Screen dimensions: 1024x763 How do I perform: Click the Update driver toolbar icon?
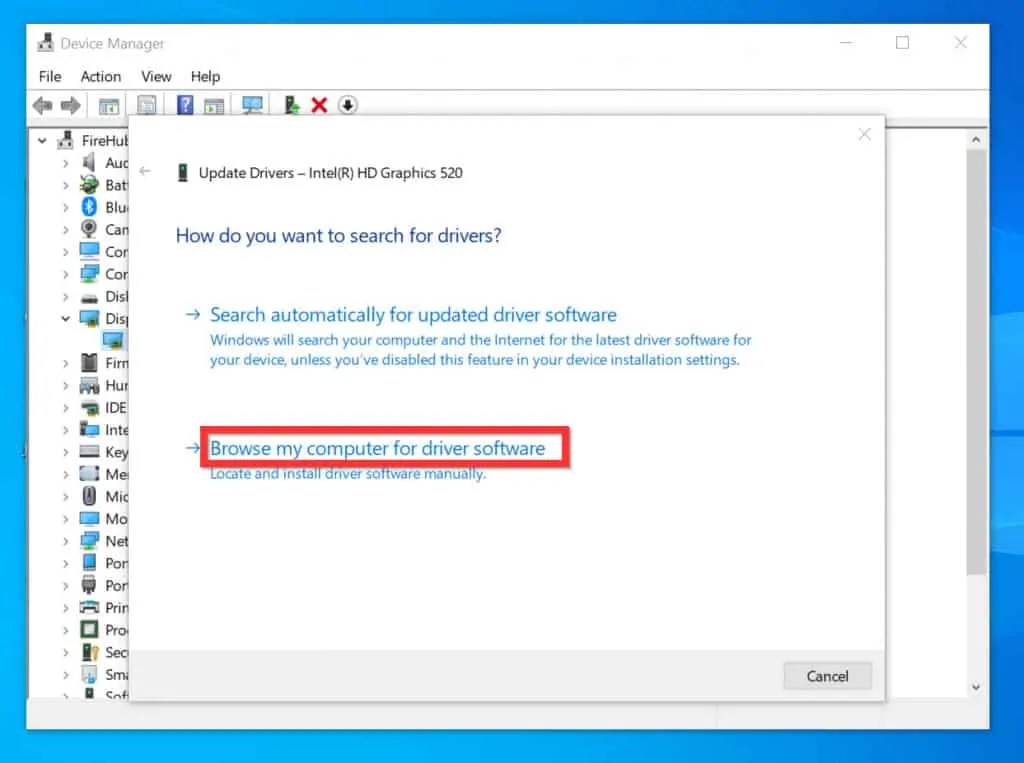click(293, 105)
